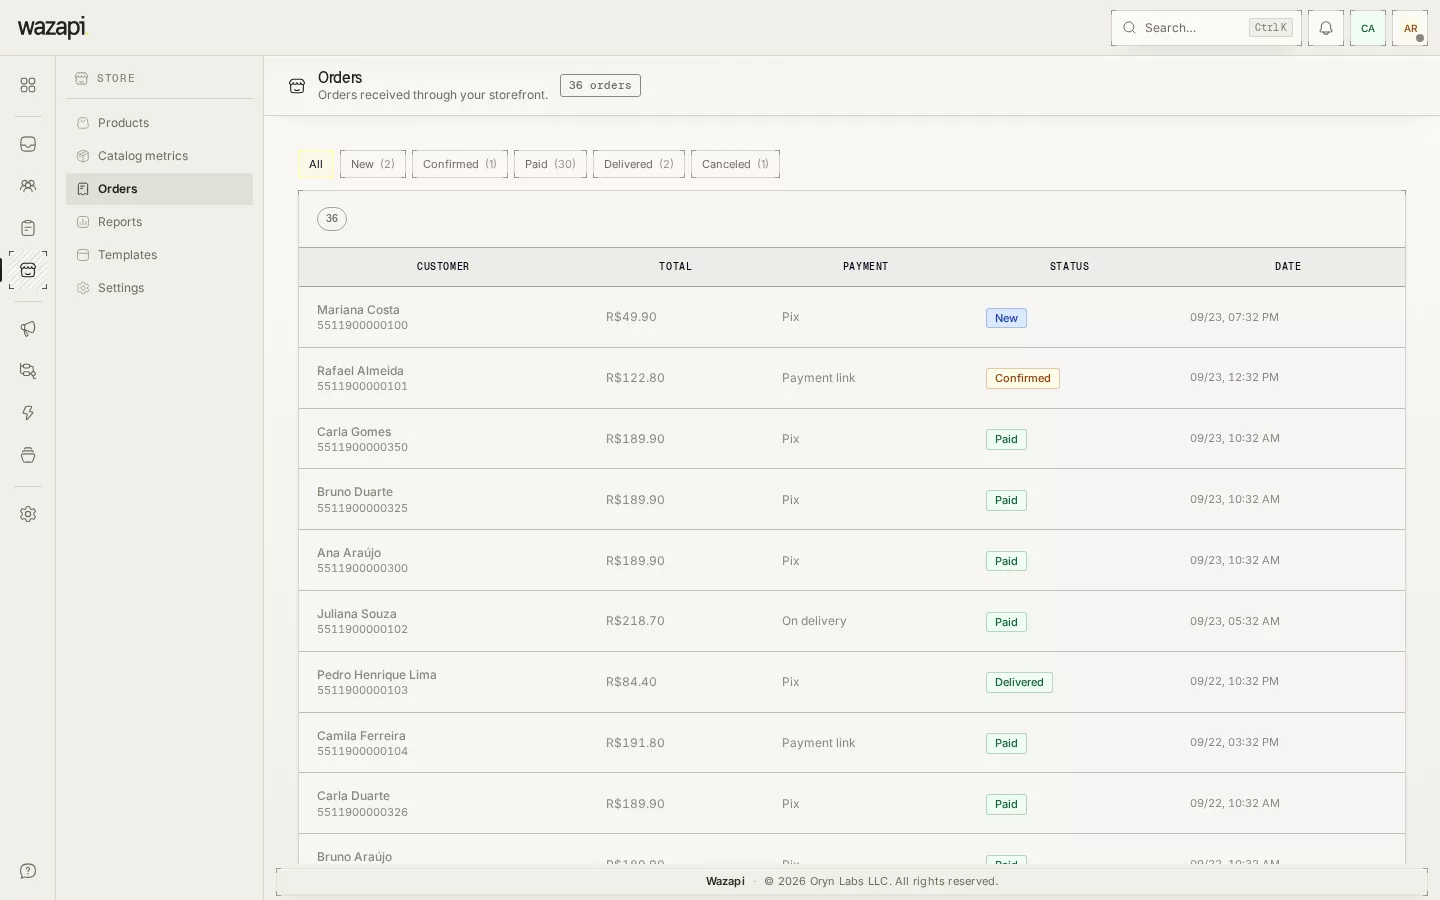Click the wazapi logo

point(52,27)
